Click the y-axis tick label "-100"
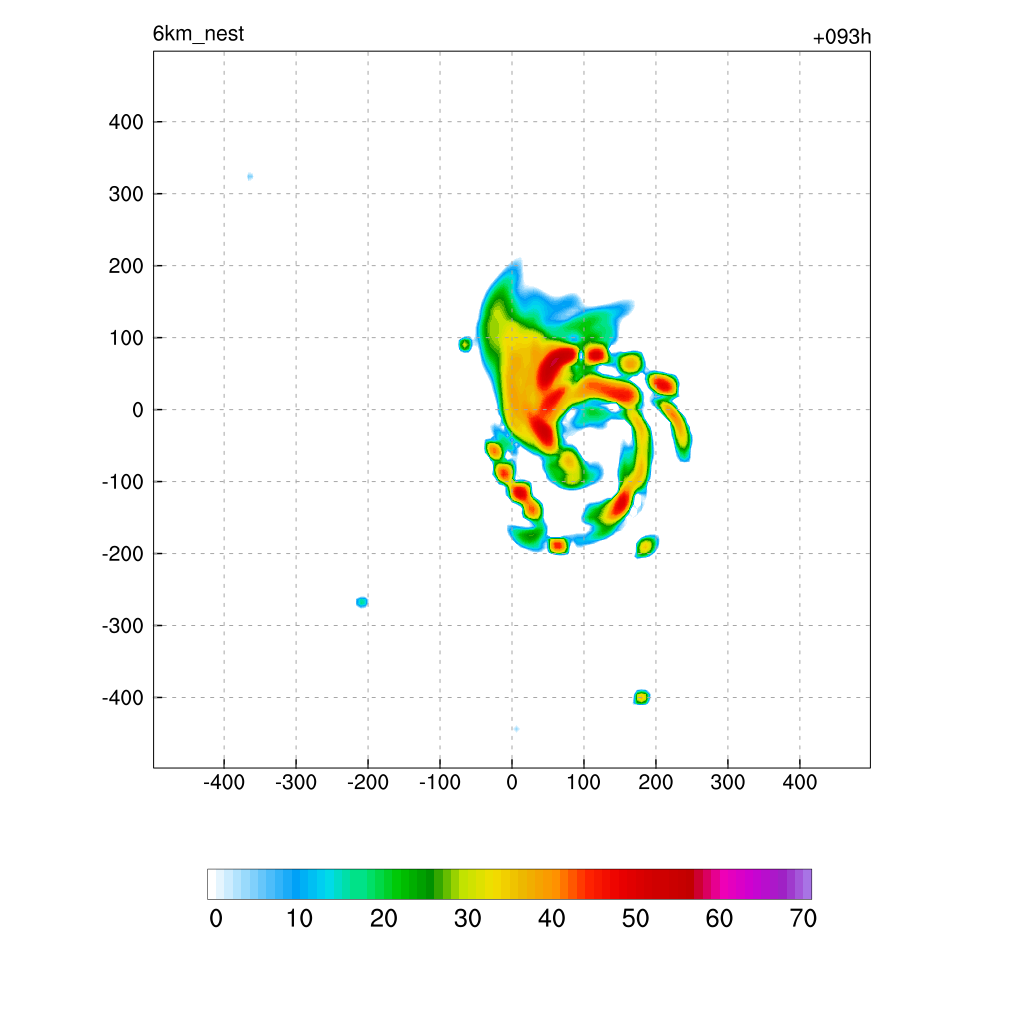 123,482
